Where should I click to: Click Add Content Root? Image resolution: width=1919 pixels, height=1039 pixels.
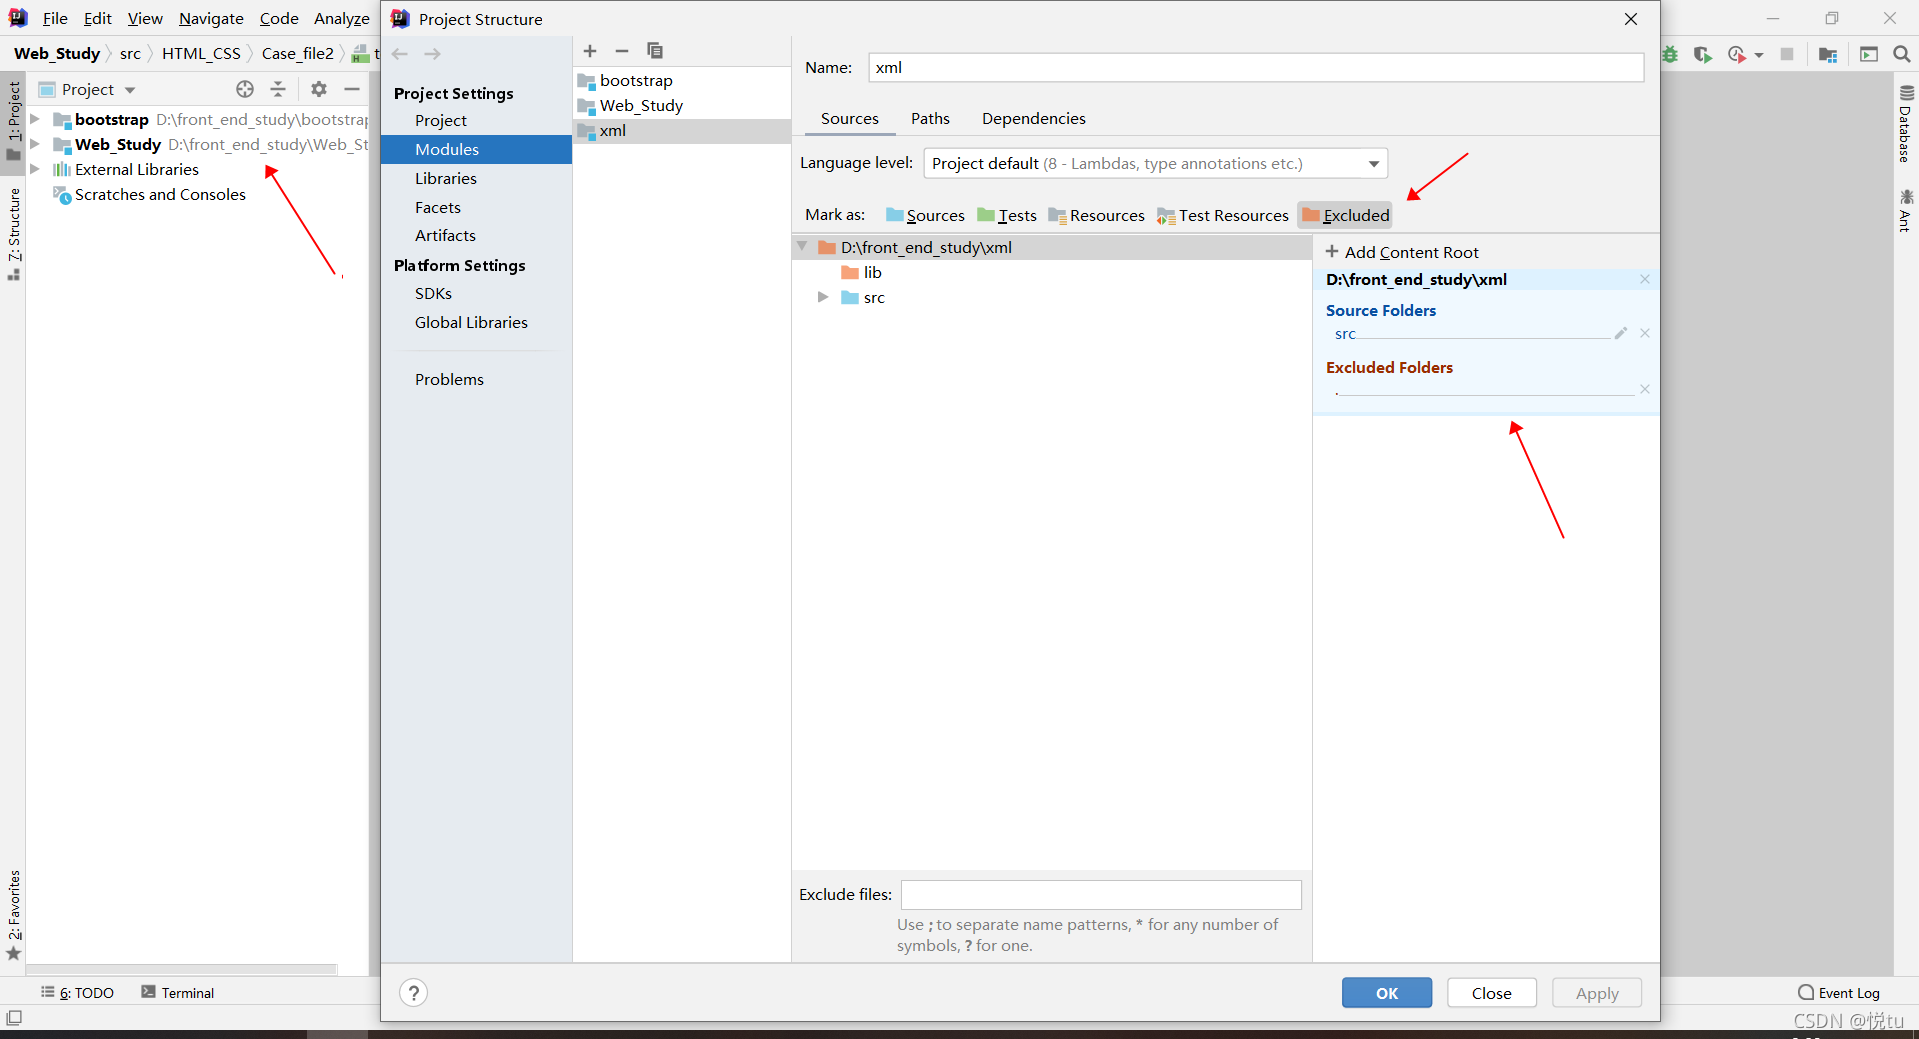click(1401, 252)
